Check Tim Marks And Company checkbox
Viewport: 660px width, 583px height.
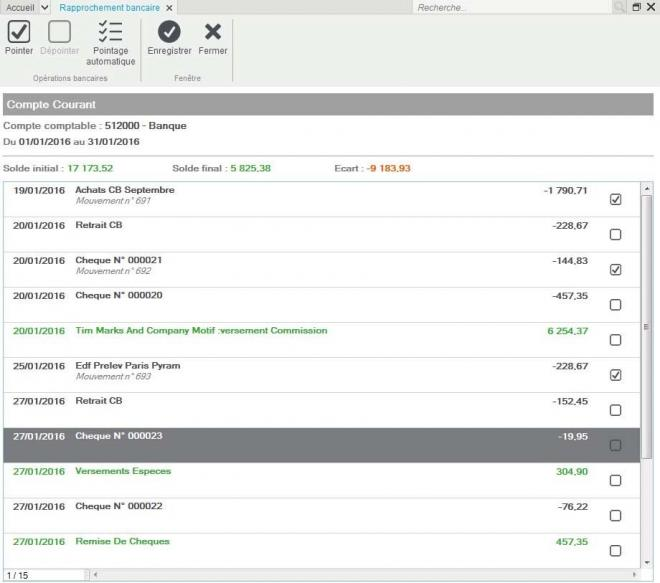point(615,340)
